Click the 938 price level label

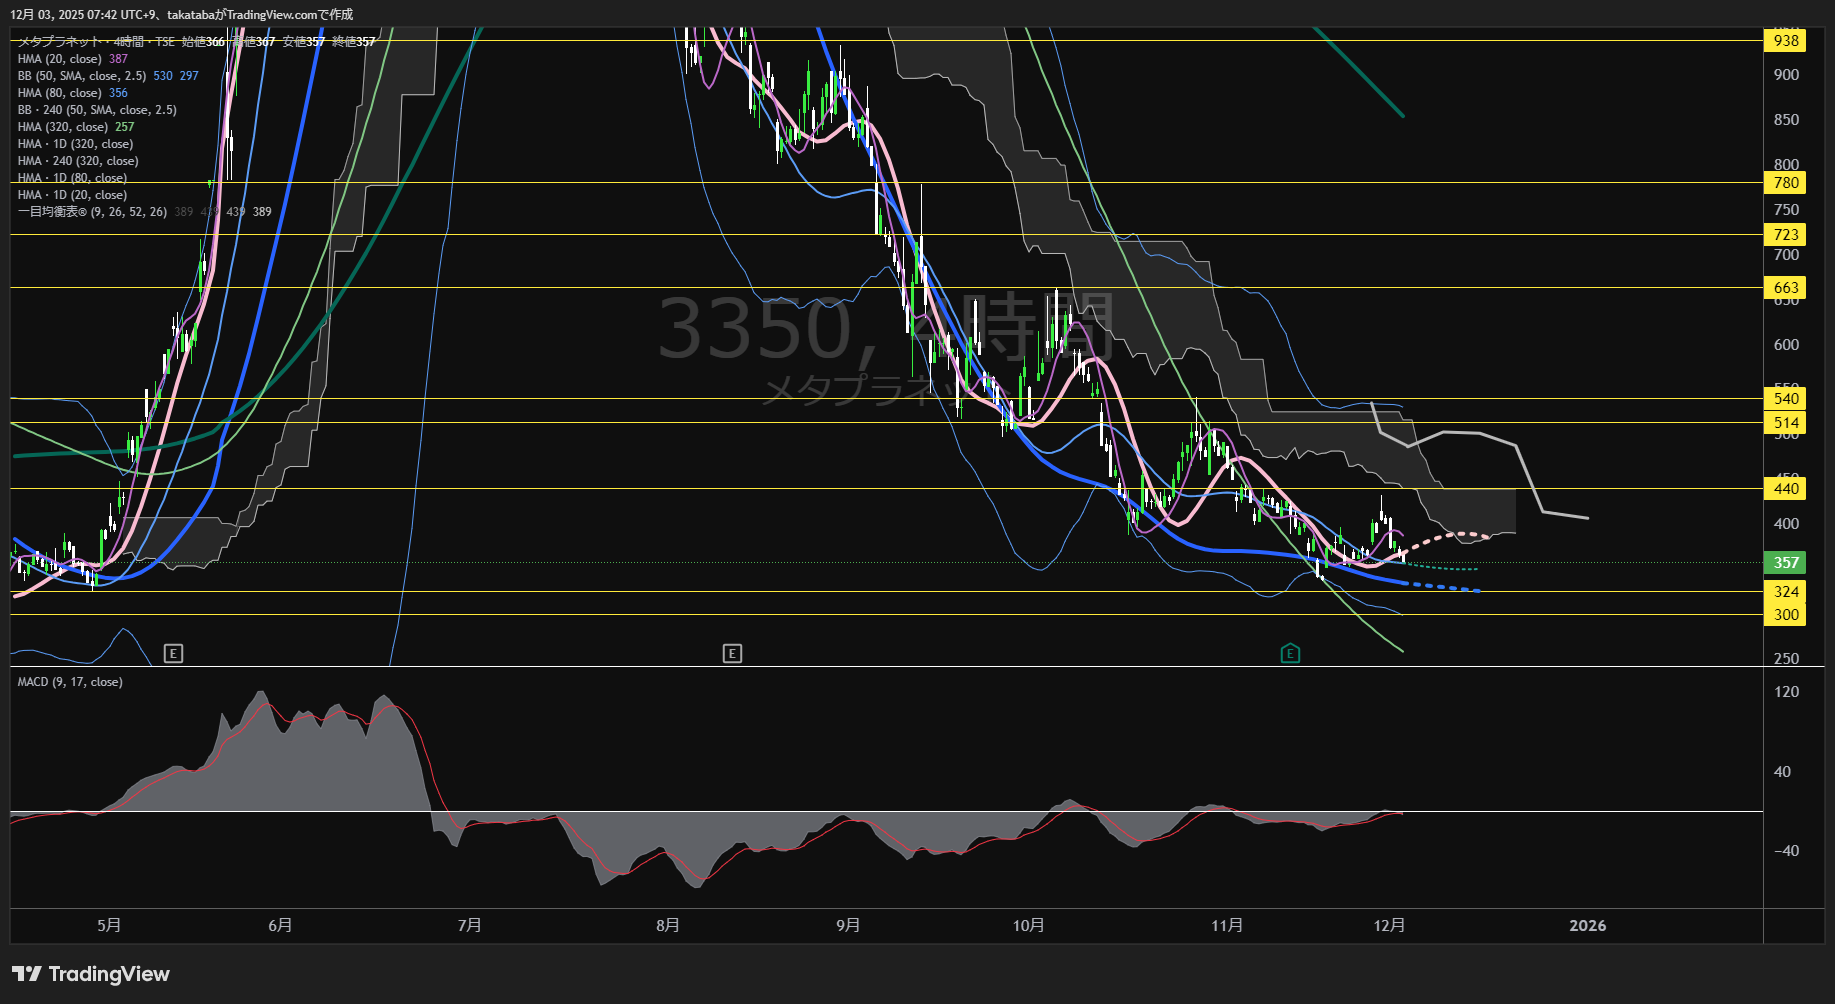(1786, 41)
